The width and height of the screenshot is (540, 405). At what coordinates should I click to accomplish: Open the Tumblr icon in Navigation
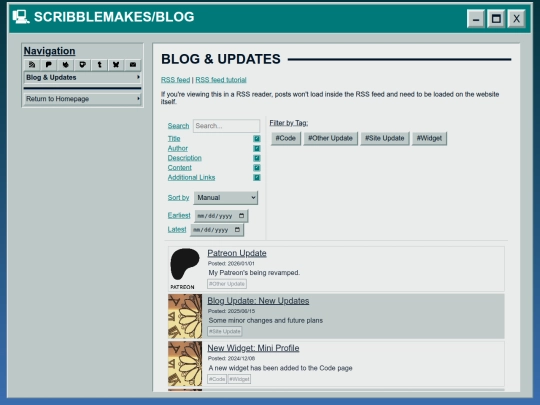tap(99, 65)
